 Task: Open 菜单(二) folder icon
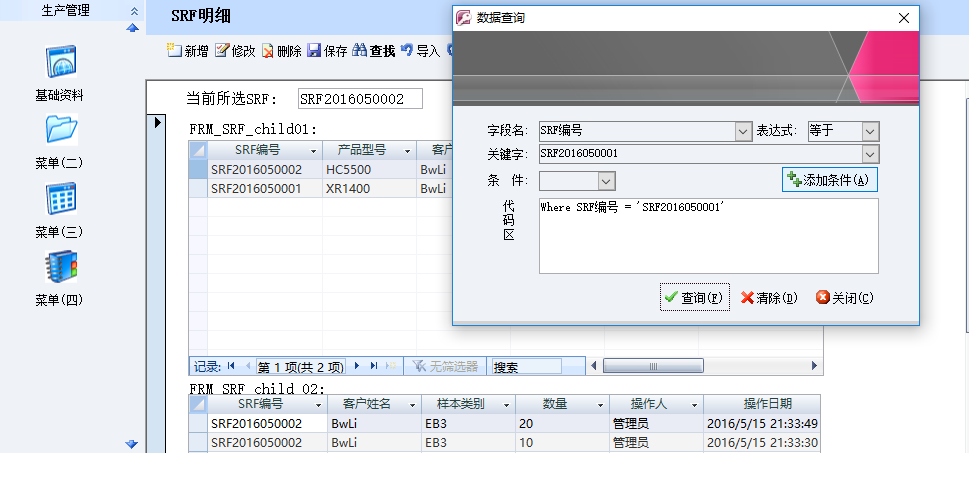tap(61, 129)
